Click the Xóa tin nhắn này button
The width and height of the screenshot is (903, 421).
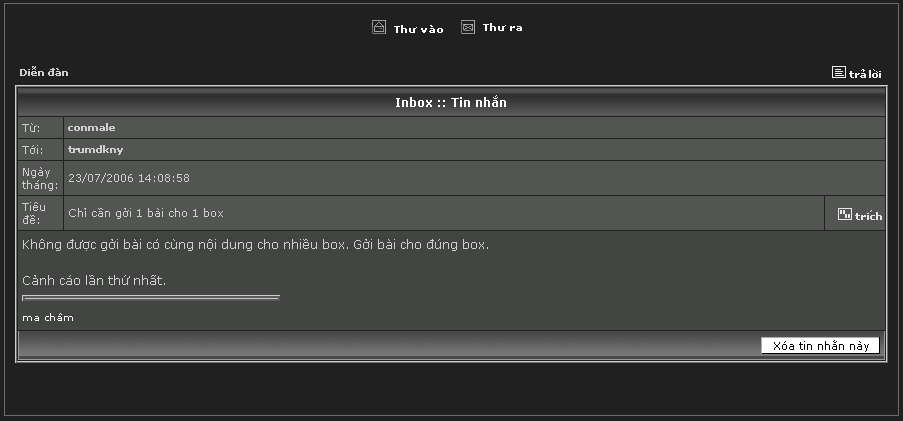coord(820,346)
